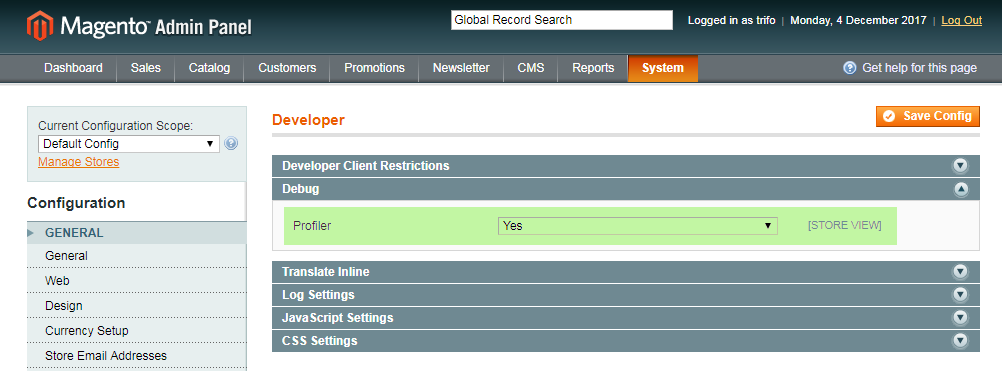This screenshot has height=371, width=1002.
Task: Open the Manage Stores link
Action: point(79,162)
